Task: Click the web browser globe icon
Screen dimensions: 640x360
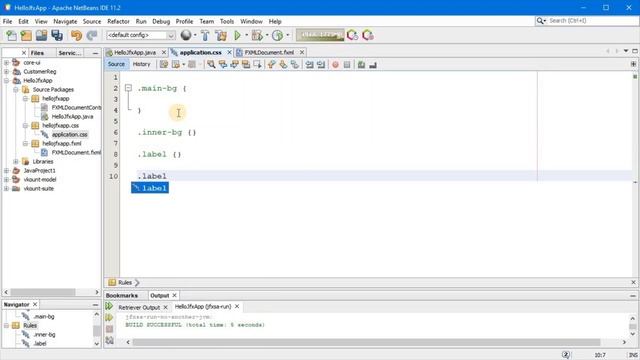Action: click(x=186, y=36)
